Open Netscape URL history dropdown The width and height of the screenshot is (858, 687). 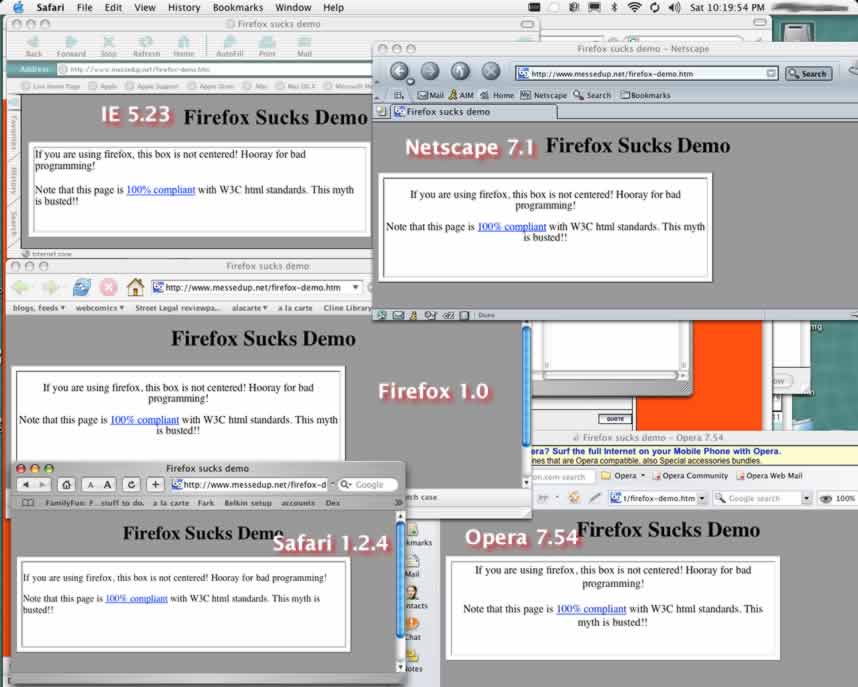(x=771, y=73)
